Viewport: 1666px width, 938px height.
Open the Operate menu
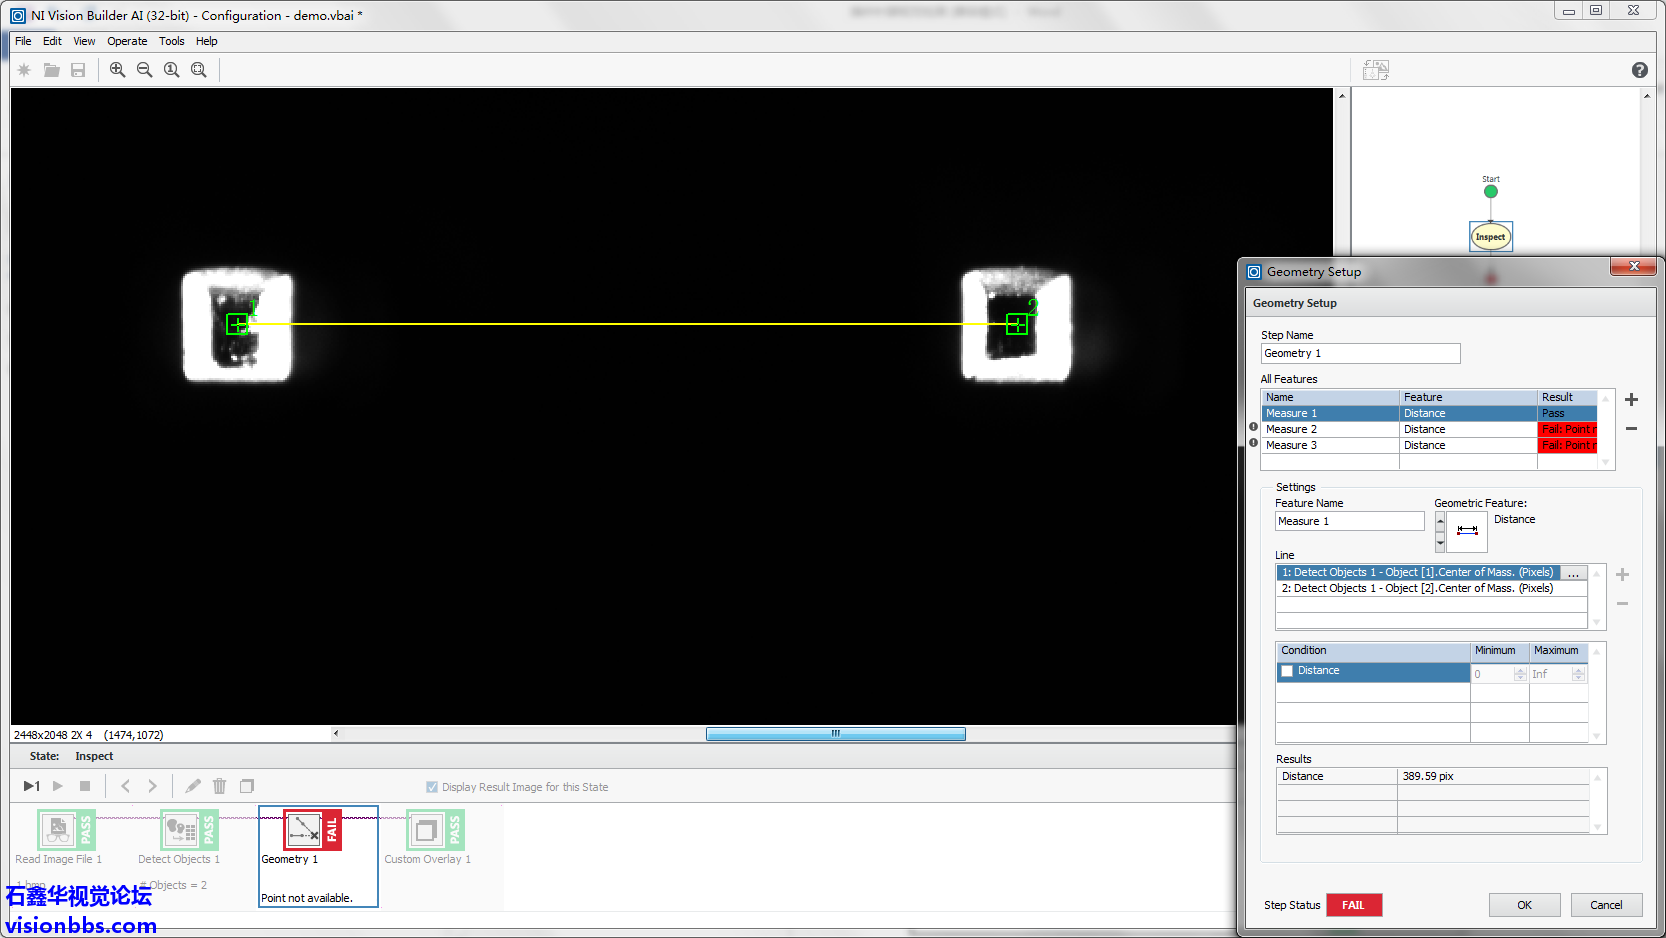tap(127, 41)
